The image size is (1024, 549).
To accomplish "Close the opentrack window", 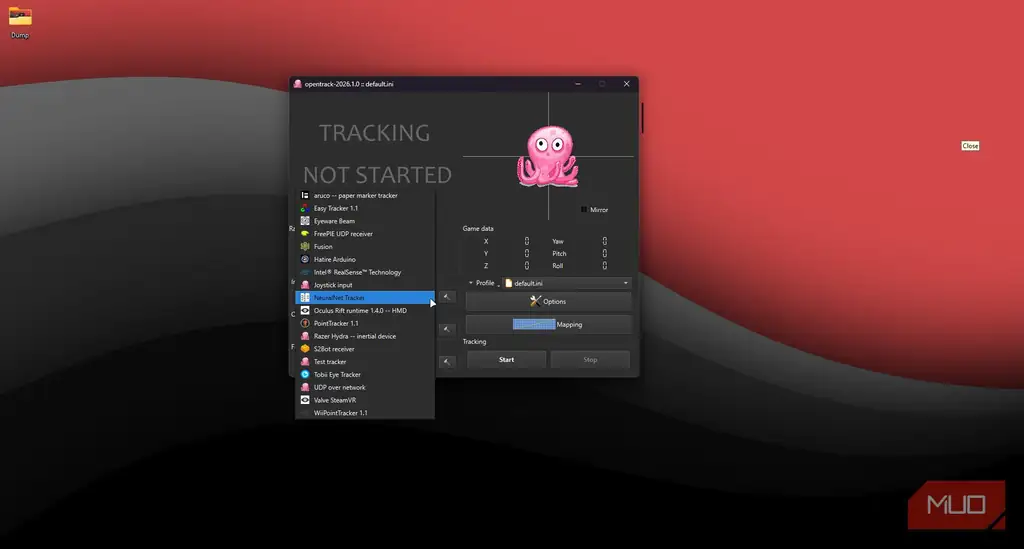I will click(626, 84).
